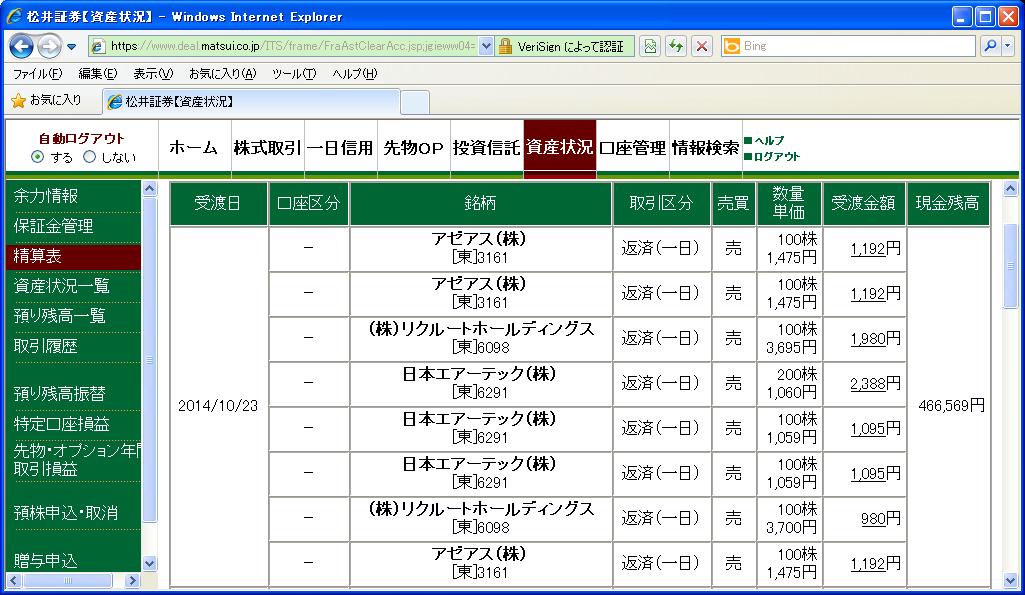The height and width of the screenshot is (595, 1025).
Task: Click the 受渡金額 column header
Action: tap(864, 203)
